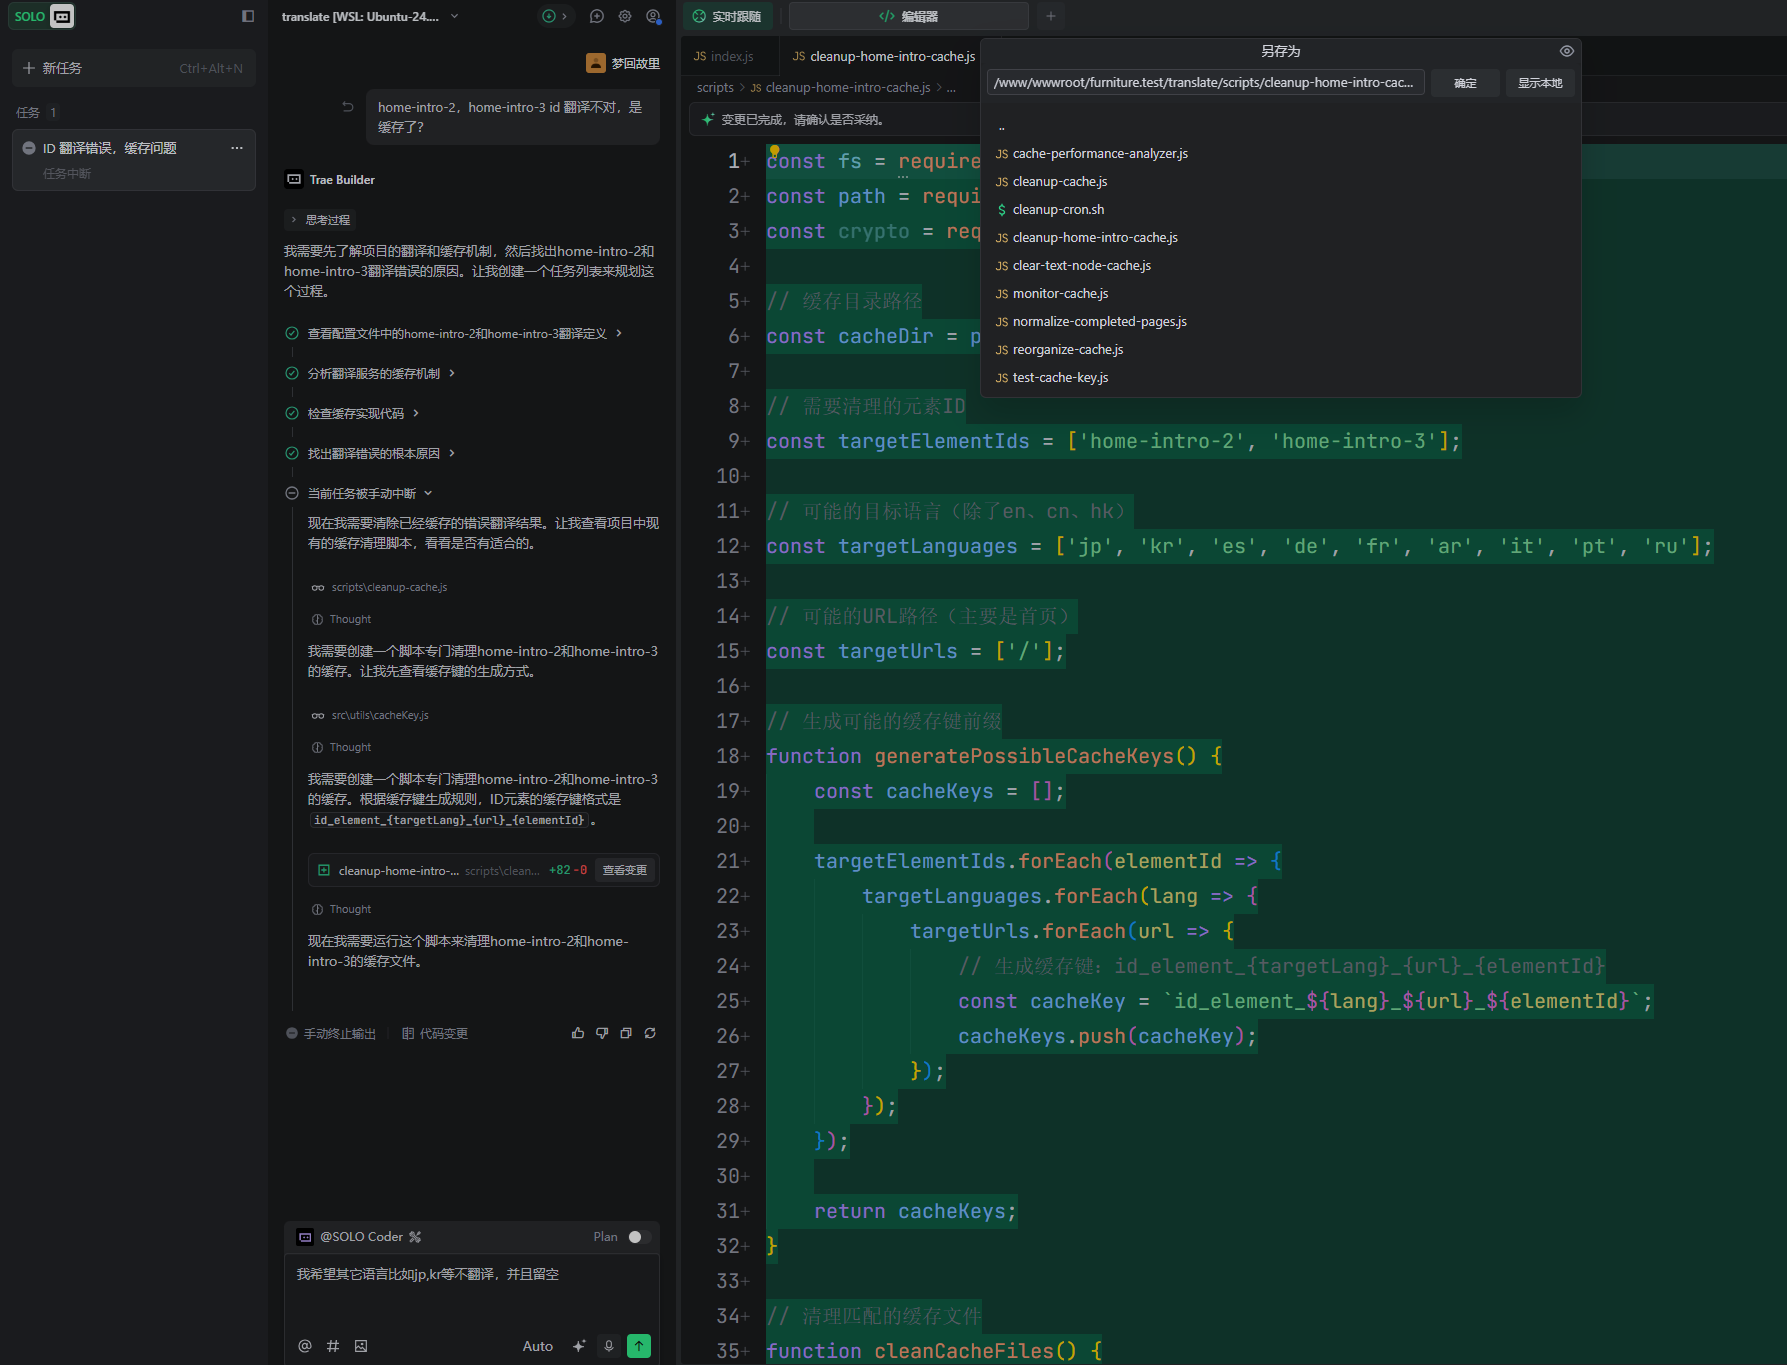
Task: Expand the 思考过程 thinking section
Action: coord(320,220)
